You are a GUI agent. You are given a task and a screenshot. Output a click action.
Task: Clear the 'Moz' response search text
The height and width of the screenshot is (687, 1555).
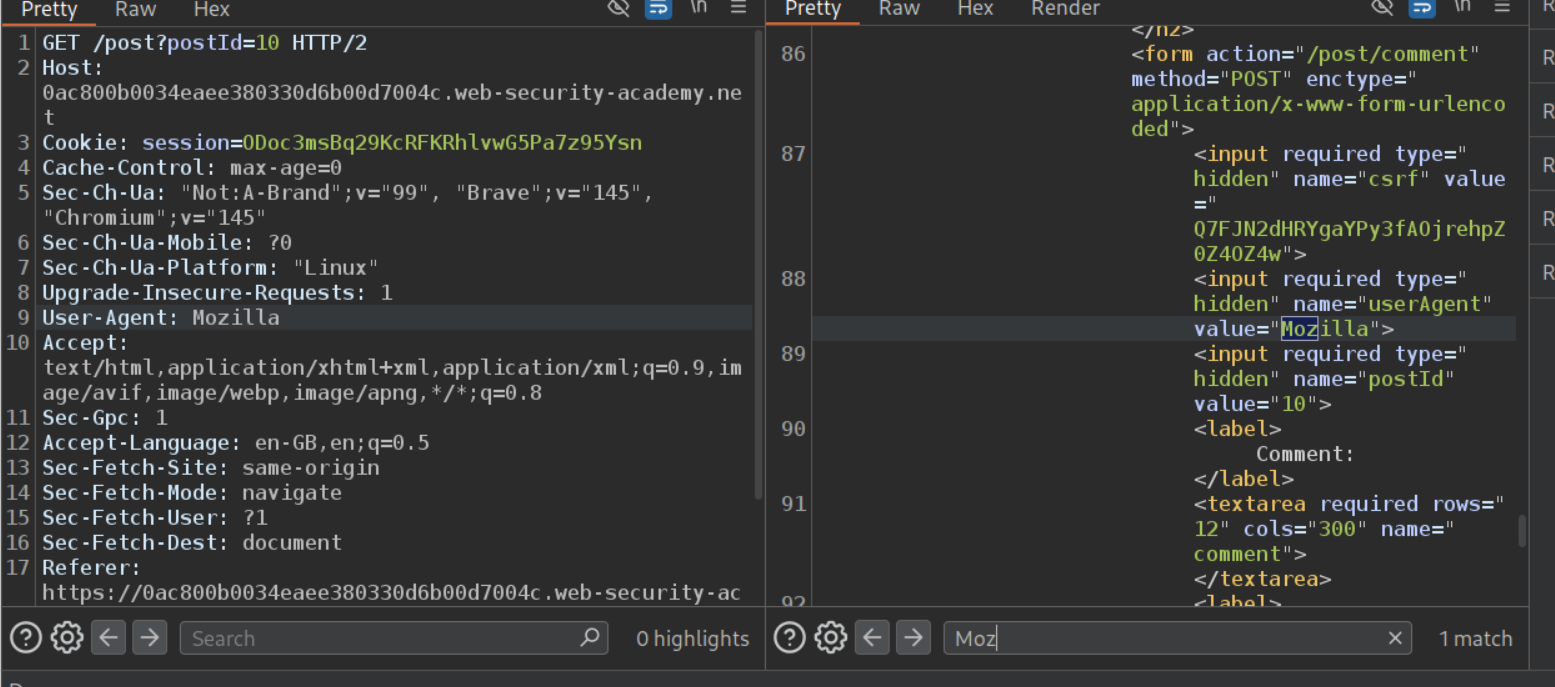pyautogui.click(x=1395, y=638)
